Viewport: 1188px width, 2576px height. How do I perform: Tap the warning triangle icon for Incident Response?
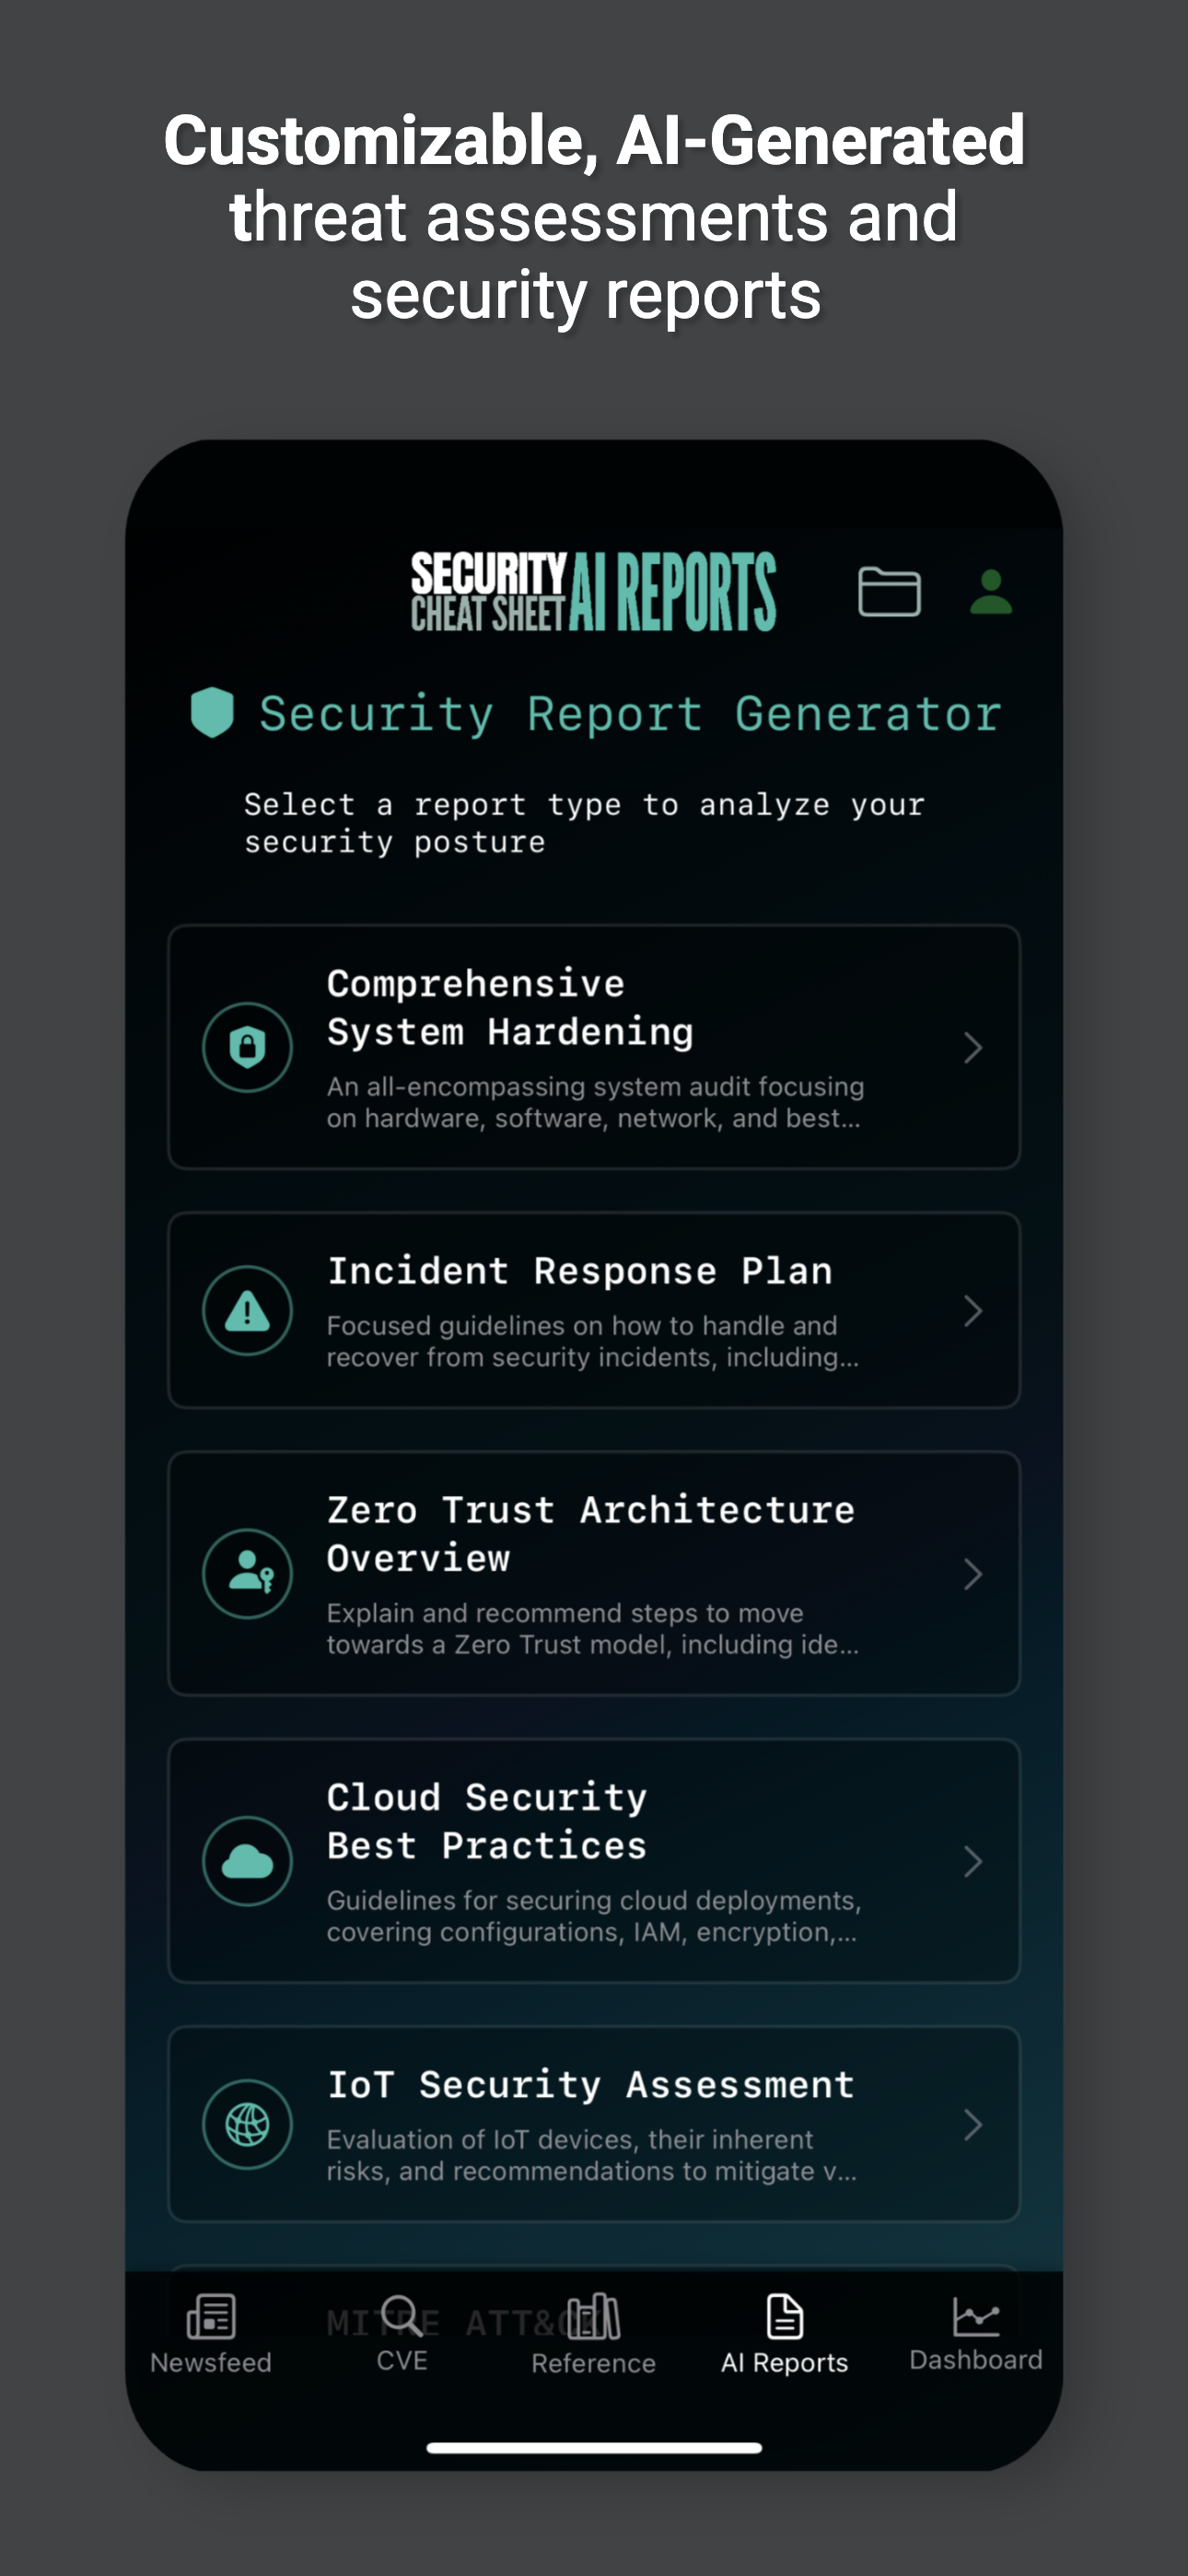coord(247,1310)
